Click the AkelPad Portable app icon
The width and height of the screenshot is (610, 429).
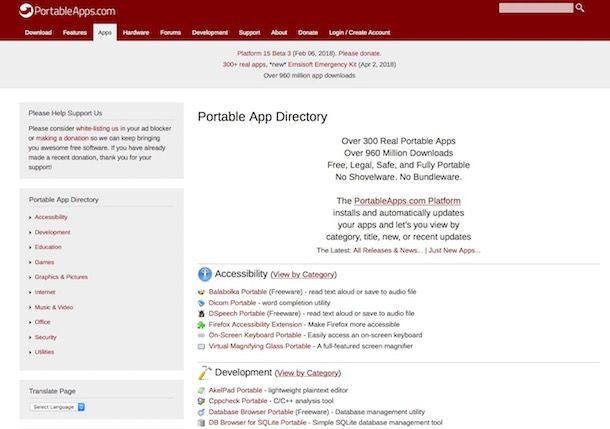pos(201,390)
